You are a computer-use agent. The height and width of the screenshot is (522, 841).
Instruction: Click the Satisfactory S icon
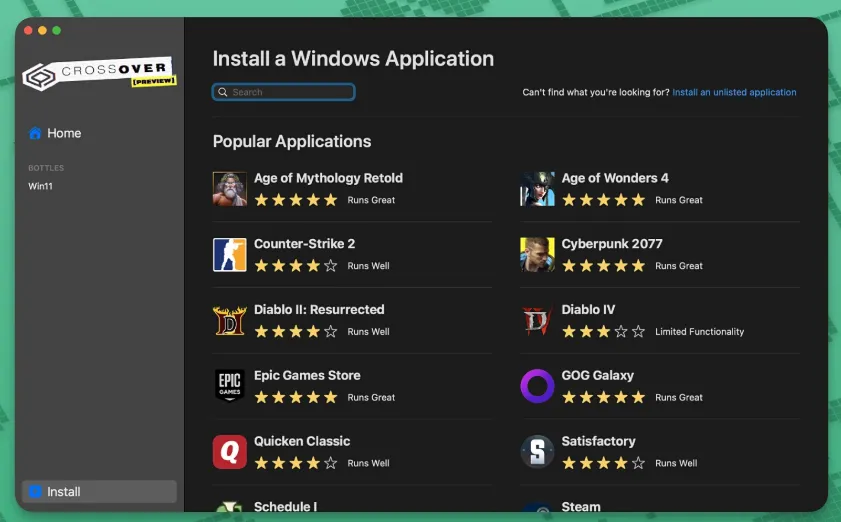[x=537, y=452]
